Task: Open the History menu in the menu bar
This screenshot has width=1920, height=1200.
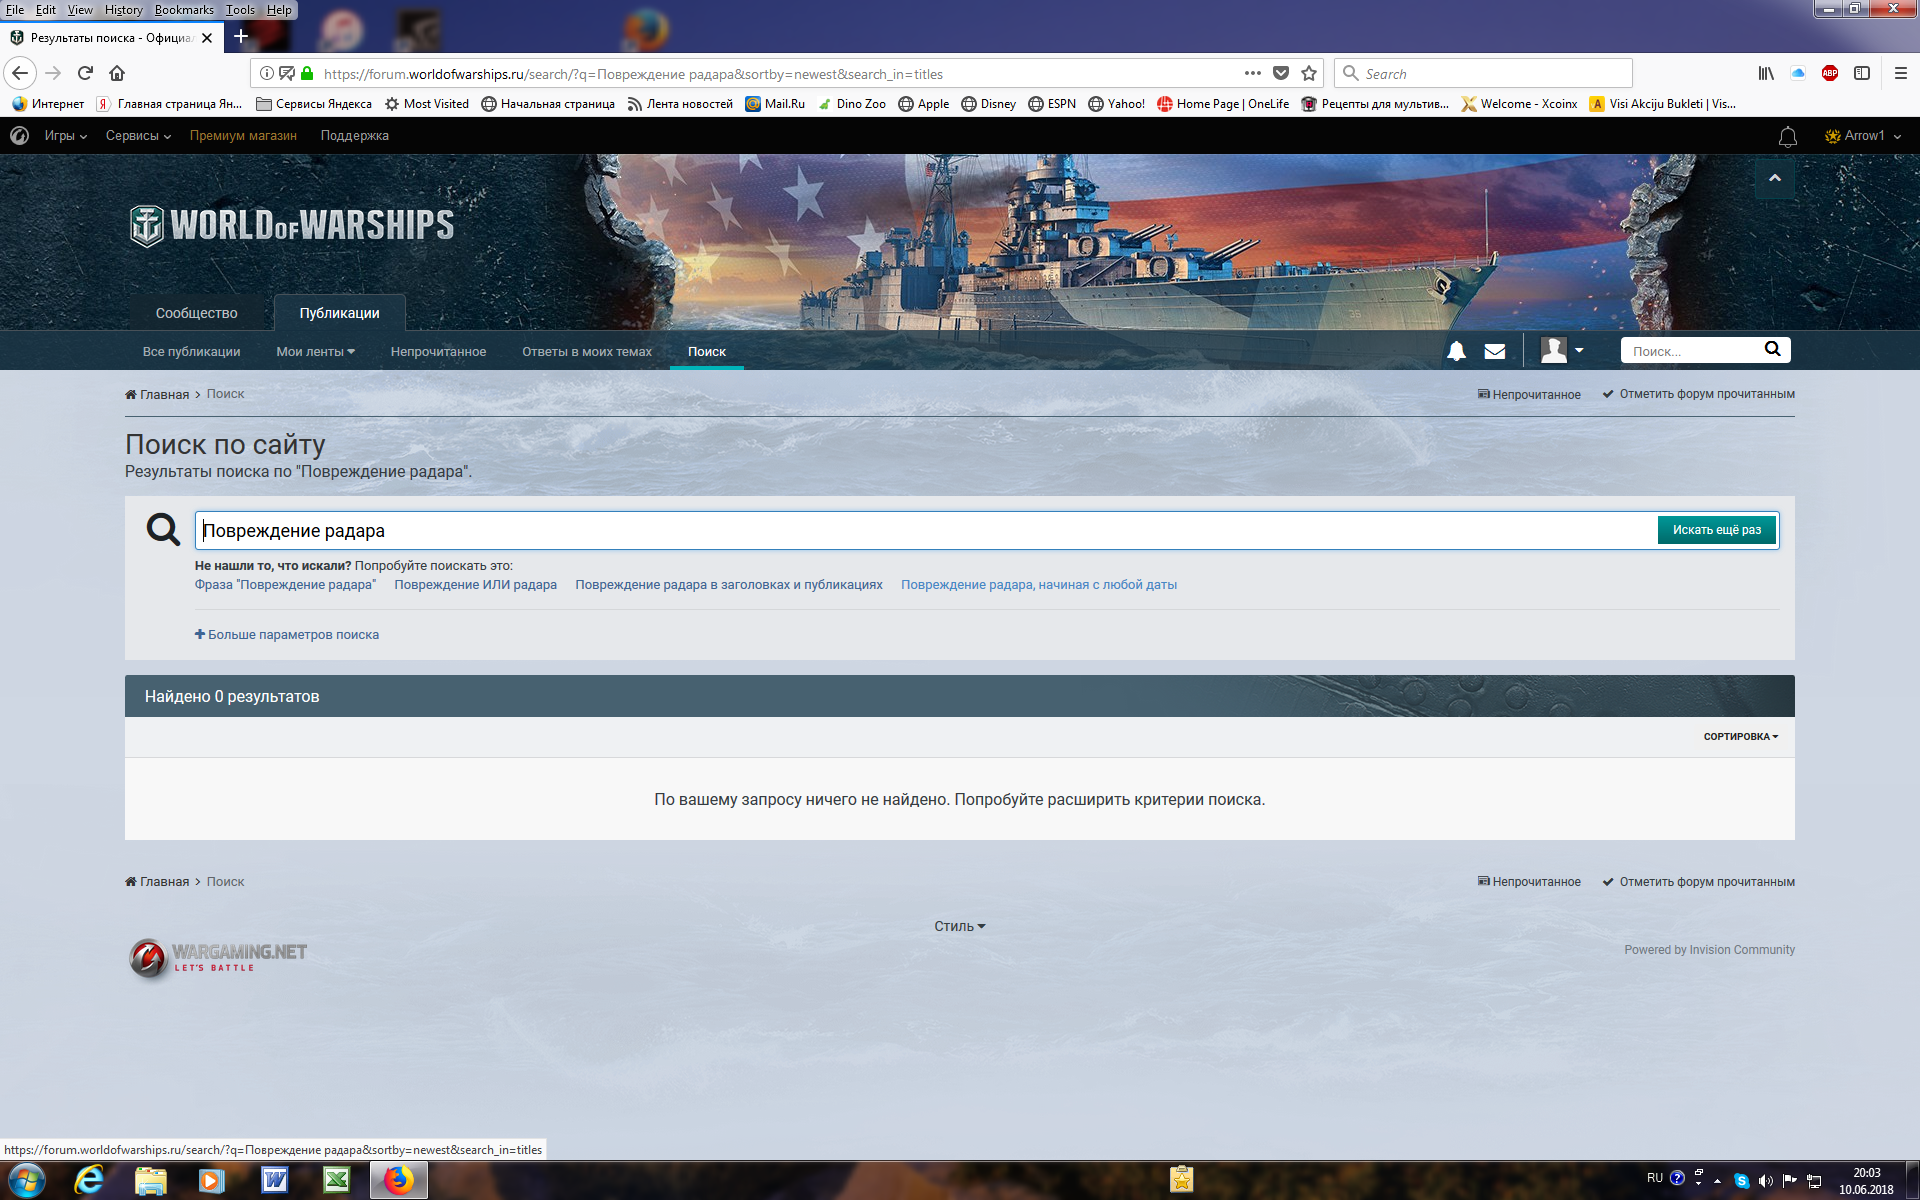Action: pyautogui.click(x=123, y=9)
